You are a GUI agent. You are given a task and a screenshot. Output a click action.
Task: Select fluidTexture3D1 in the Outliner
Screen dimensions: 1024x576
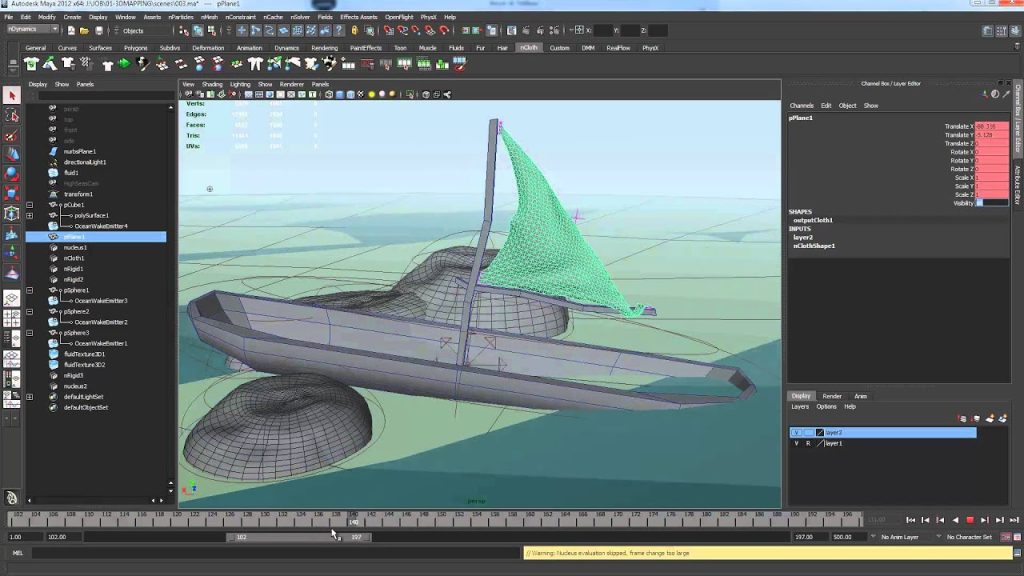point(84,354)
